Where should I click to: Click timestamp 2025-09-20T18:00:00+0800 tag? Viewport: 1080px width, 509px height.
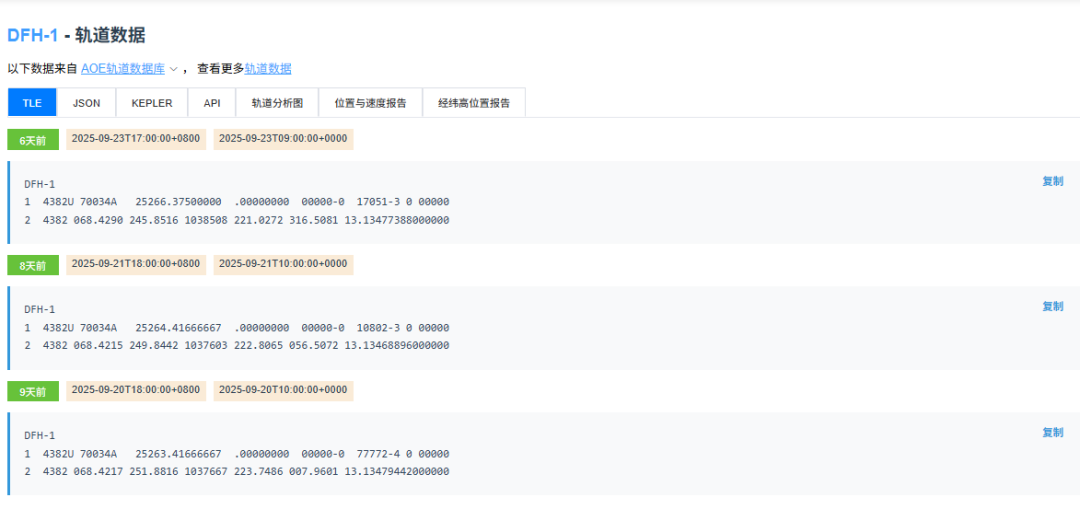coord(136,390)
